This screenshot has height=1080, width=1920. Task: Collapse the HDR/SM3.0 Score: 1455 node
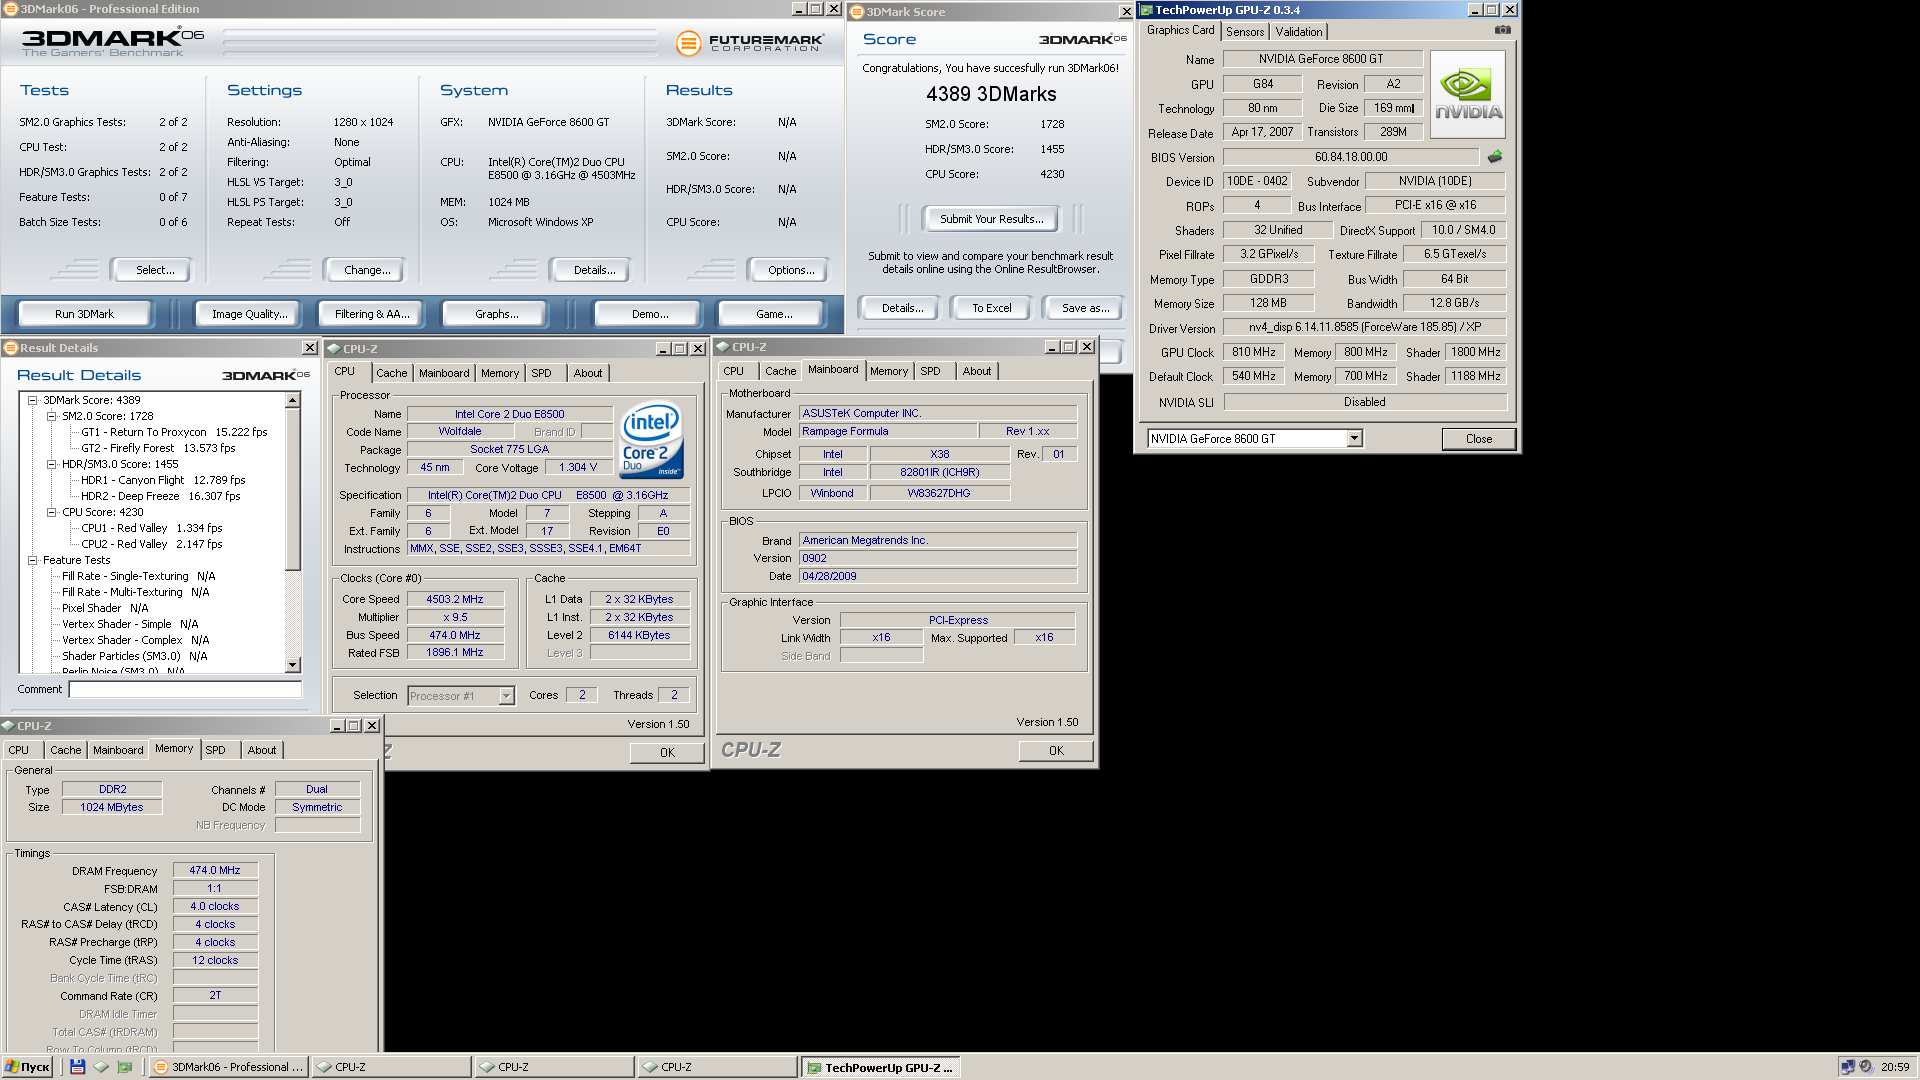[52, 464]
